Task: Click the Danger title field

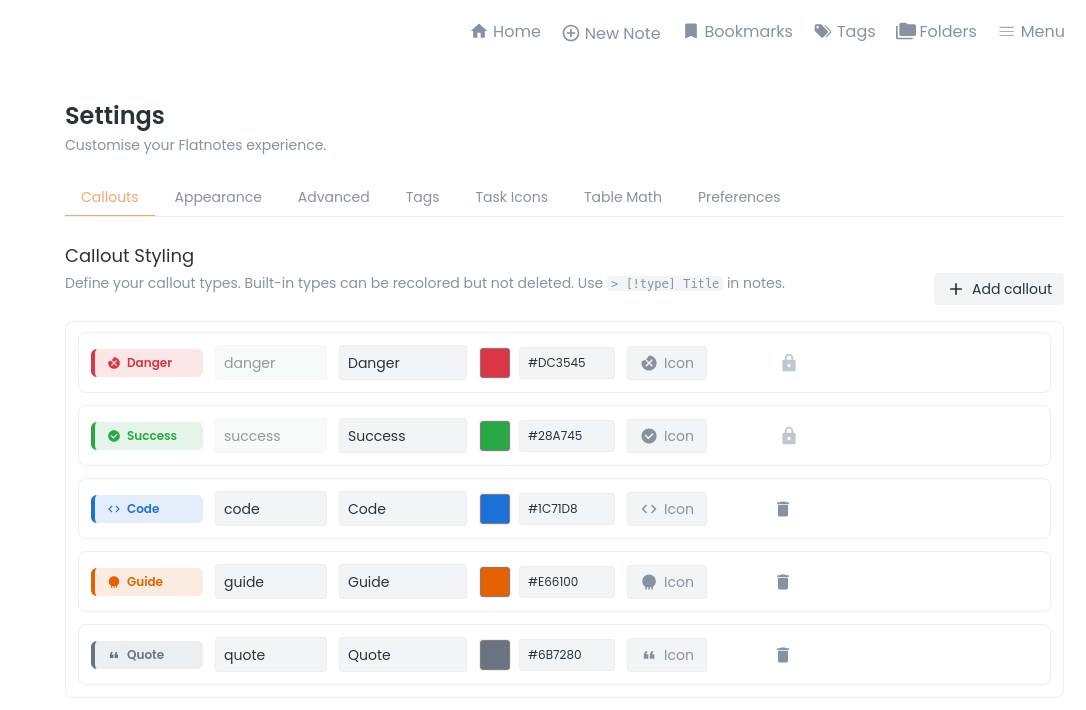Action: (402, 363)
